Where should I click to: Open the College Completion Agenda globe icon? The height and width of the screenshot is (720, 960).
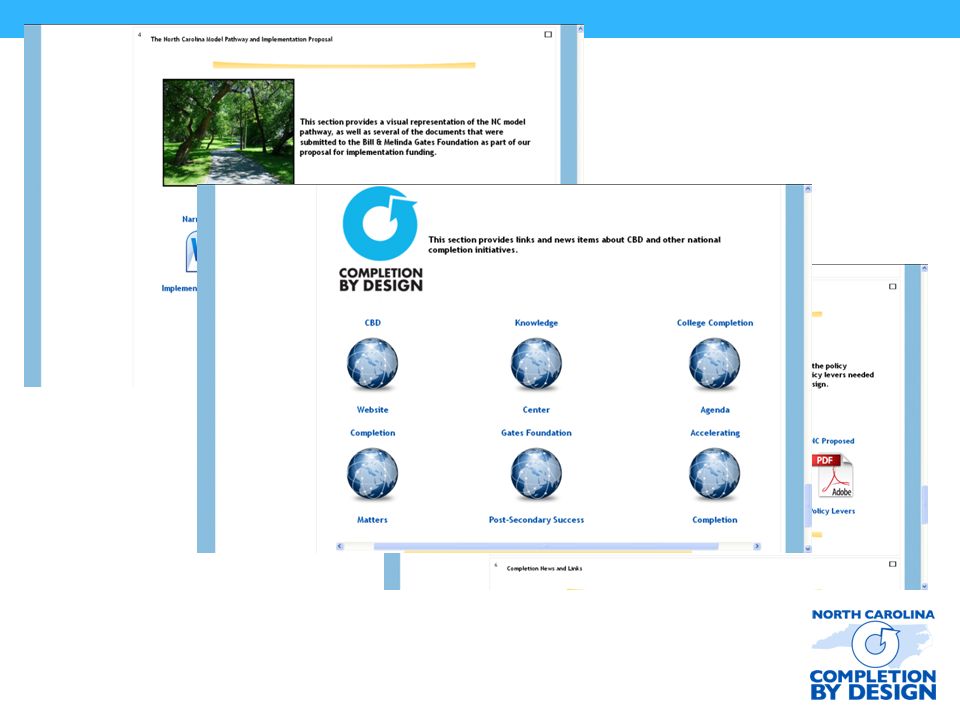pyautogui.click(x=714, y=364)
